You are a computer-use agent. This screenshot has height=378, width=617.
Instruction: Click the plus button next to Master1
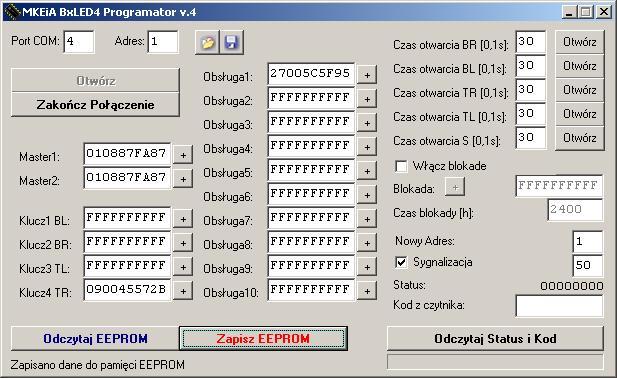point(183,155)
